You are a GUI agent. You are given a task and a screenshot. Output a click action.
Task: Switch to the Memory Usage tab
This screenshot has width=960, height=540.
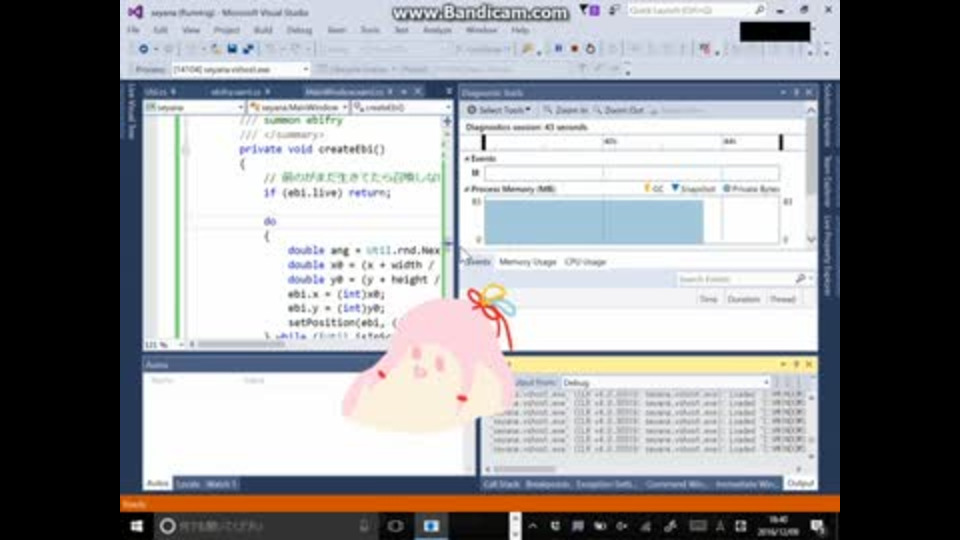(x=527, y=262)
